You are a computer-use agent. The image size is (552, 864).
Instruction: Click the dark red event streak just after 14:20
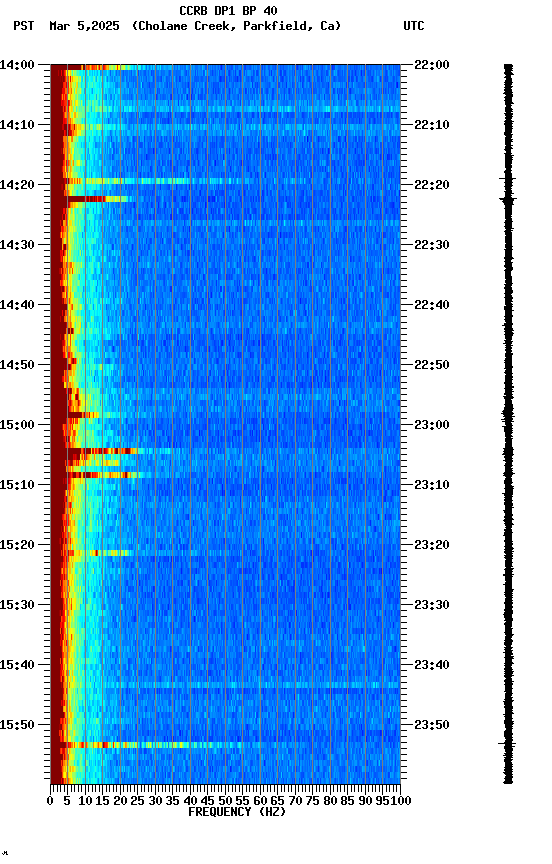pos(99,199)
